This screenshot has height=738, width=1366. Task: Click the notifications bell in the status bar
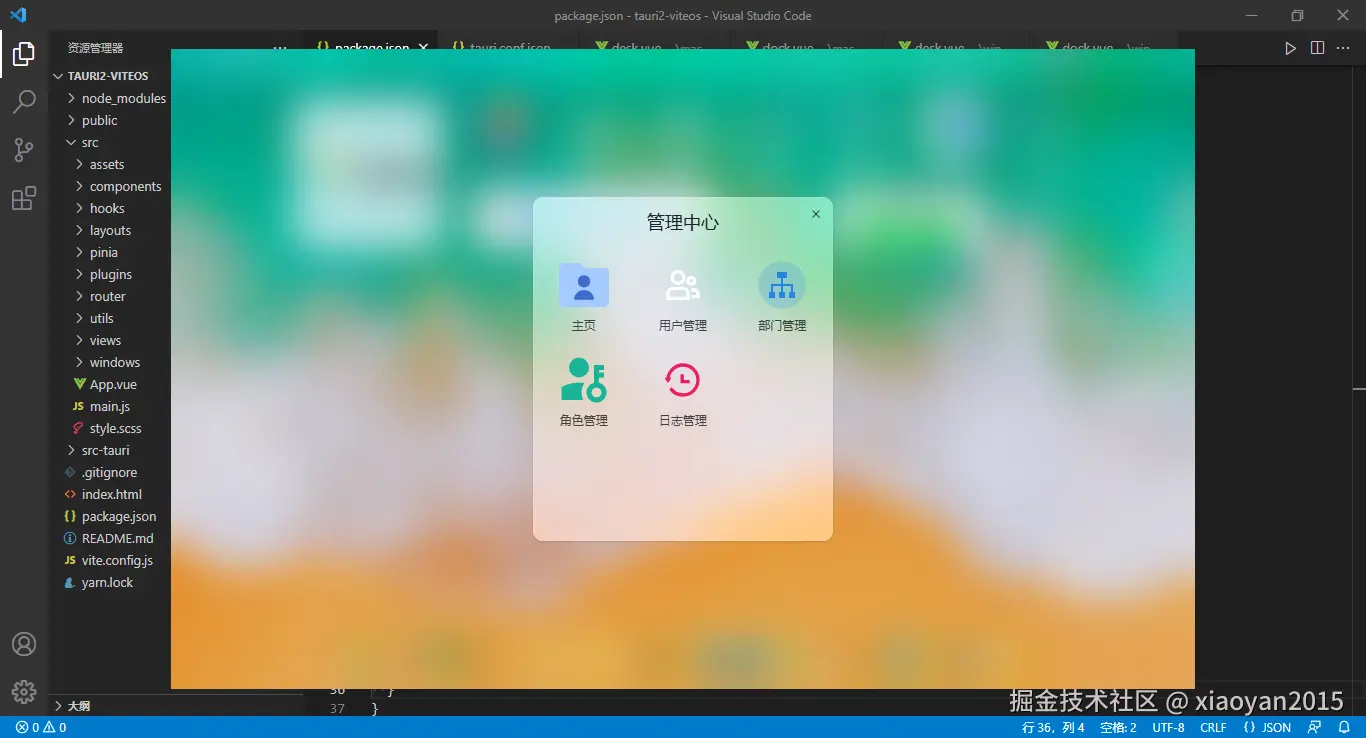[1342, 727]
